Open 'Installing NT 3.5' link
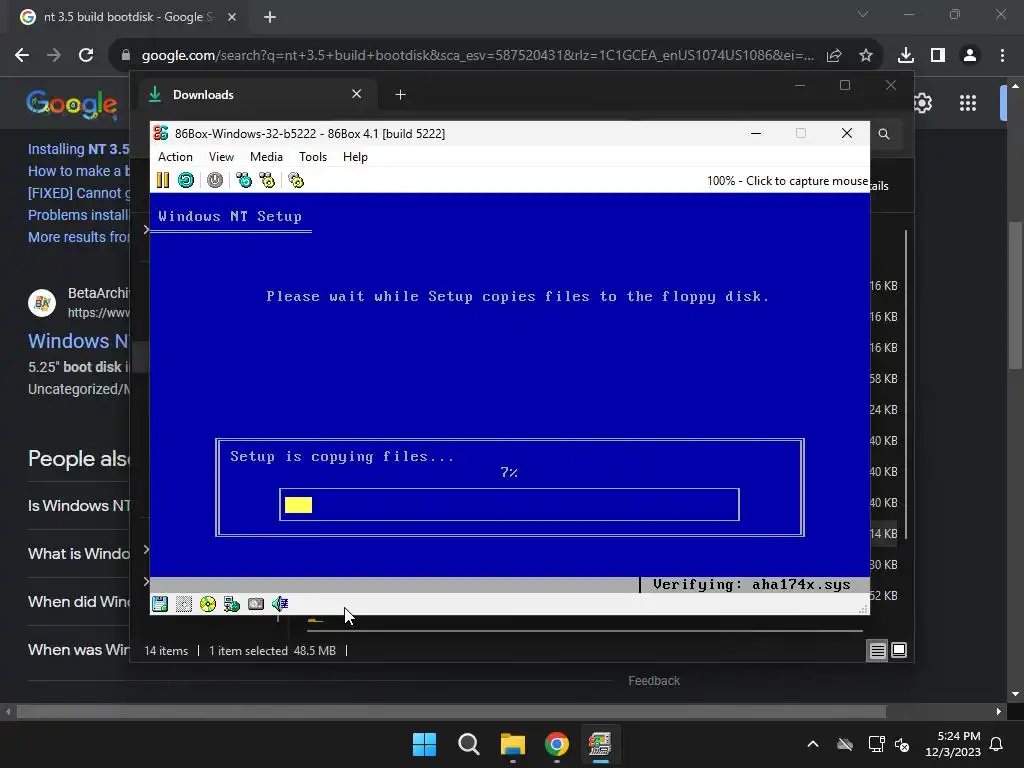The height and width of the screenshot is (768, 1024). tap(78, 149)
